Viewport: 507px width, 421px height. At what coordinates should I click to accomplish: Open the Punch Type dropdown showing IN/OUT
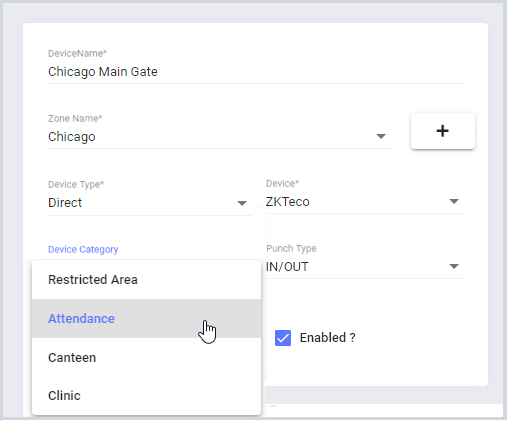pyautogui.click(x=365, y=267)
